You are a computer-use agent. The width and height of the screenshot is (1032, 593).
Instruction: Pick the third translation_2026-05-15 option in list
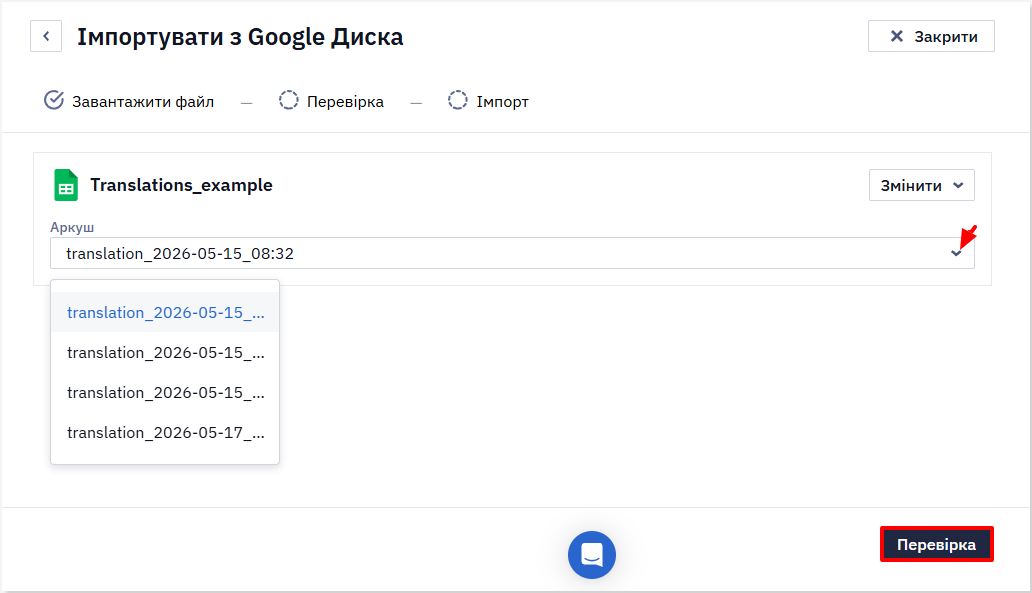tap(165, 392)
